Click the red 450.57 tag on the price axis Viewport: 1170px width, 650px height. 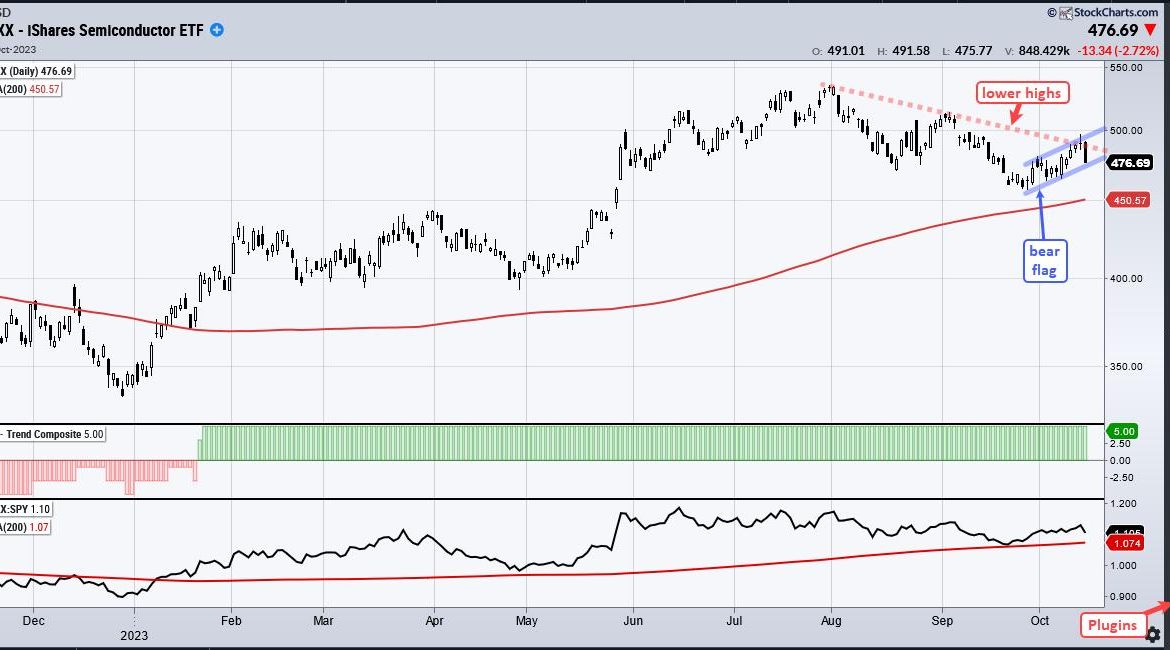[x=1130, y=200]
